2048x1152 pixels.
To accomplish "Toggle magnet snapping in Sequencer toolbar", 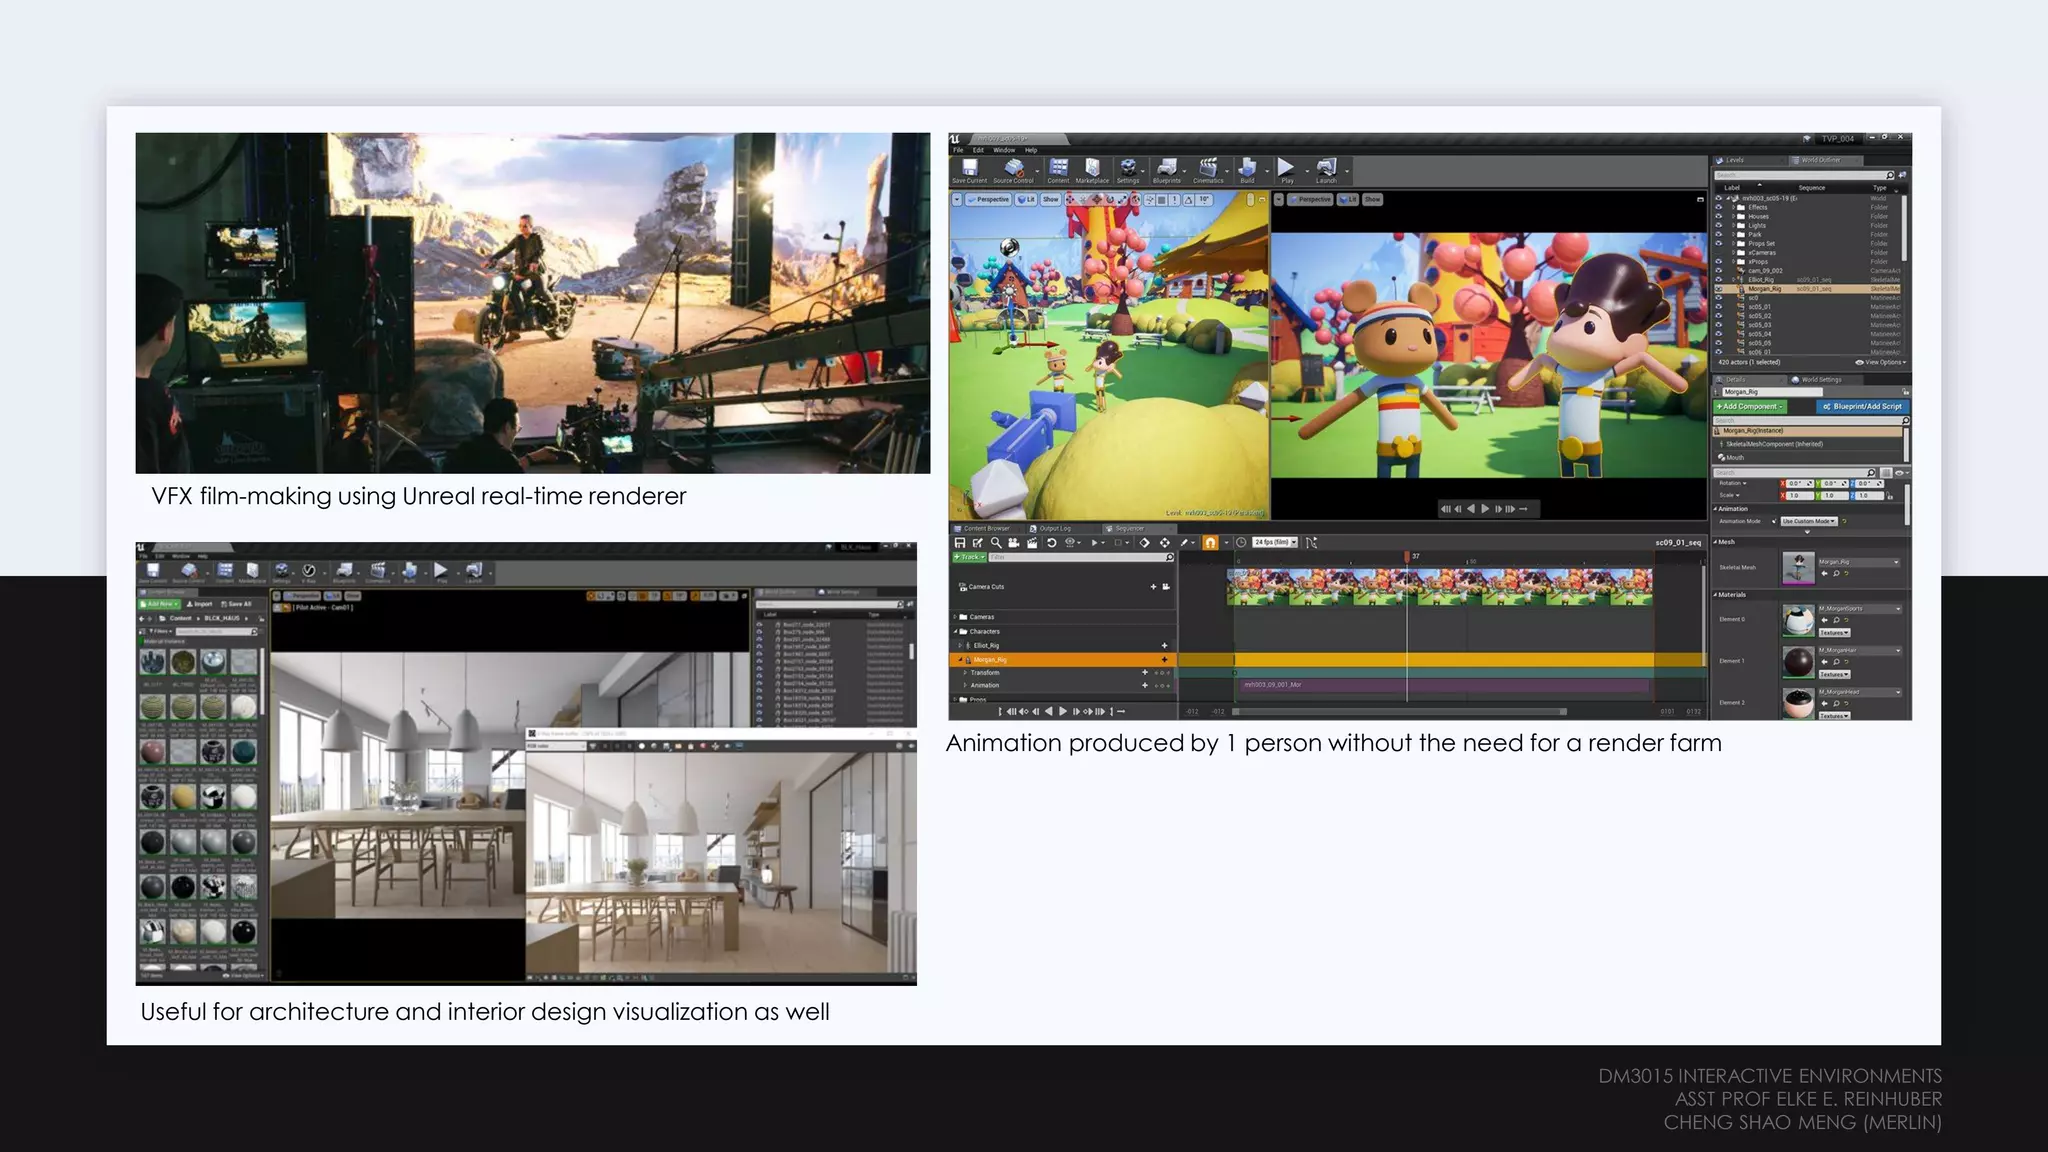I will coord(1210,542).
